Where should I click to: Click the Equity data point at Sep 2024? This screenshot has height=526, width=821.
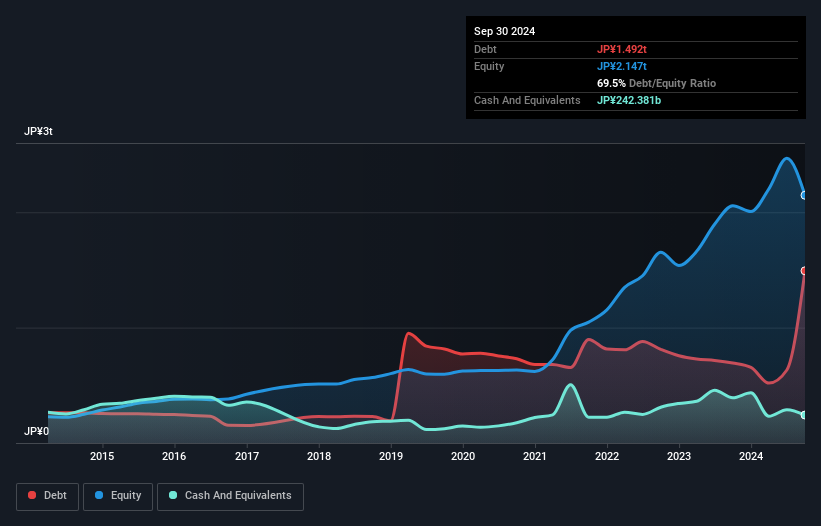coord(804,195)
